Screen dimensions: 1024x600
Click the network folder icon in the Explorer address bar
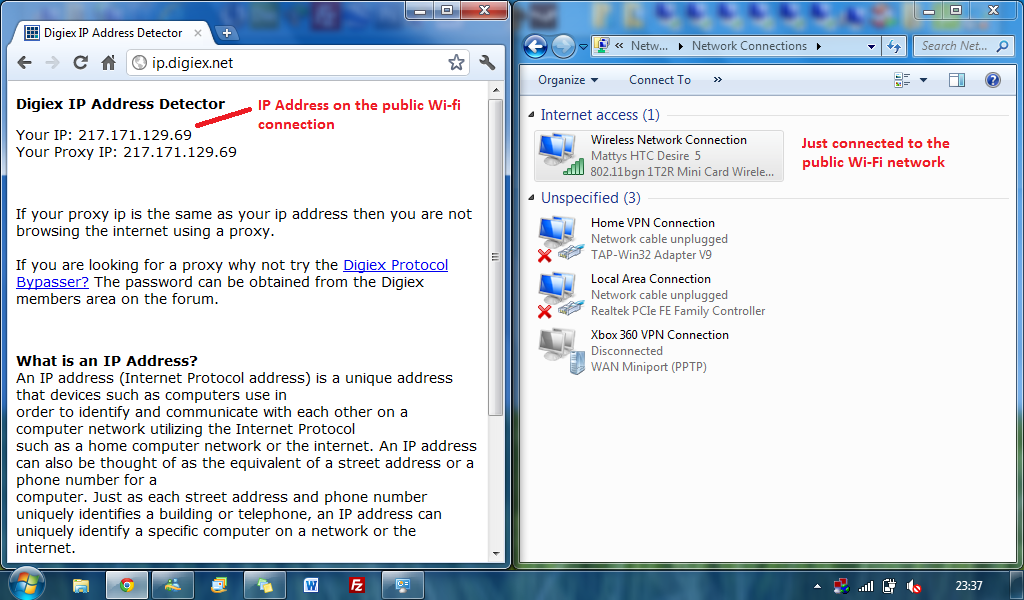point(601,46)
